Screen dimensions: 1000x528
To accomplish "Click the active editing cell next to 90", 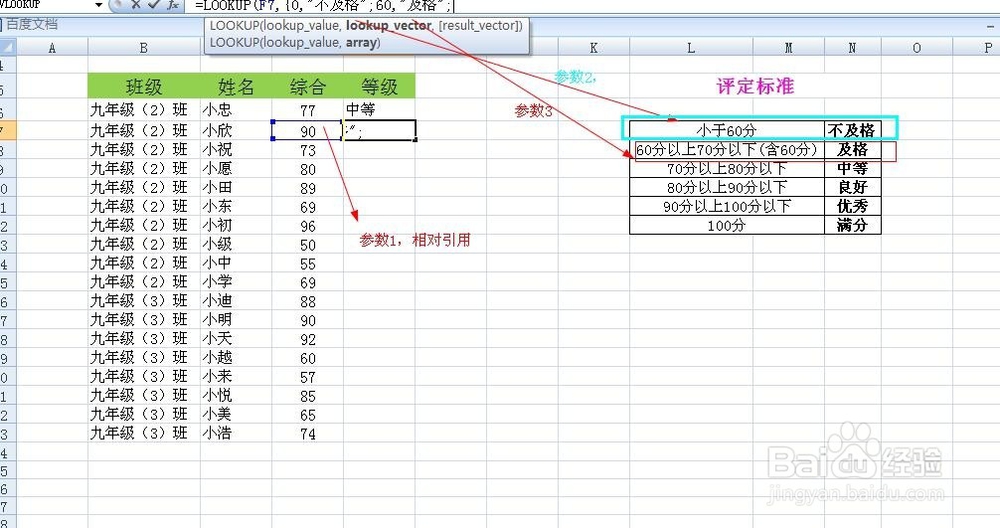I will click(379, 131).
